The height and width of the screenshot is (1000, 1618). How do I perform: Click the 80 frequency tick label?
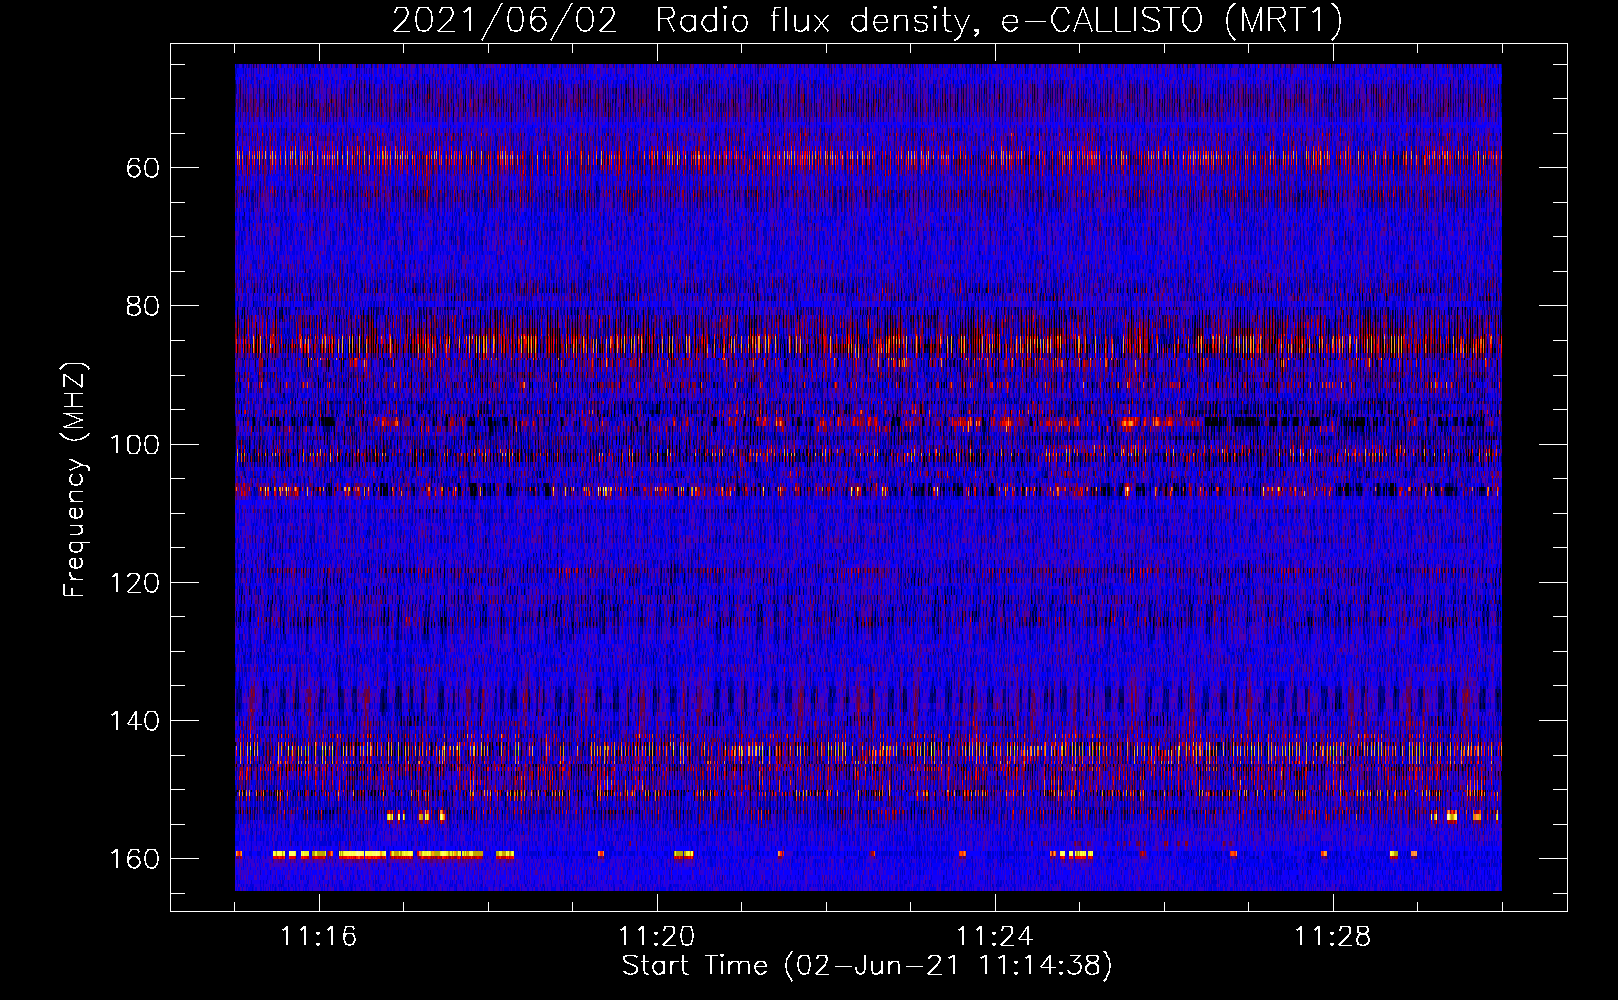[142, 305]
